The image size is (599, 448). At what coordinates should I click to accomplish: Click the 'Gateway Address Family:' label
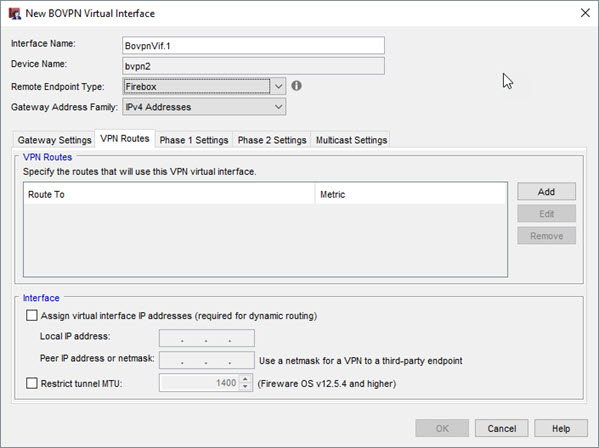coord(64,107)
